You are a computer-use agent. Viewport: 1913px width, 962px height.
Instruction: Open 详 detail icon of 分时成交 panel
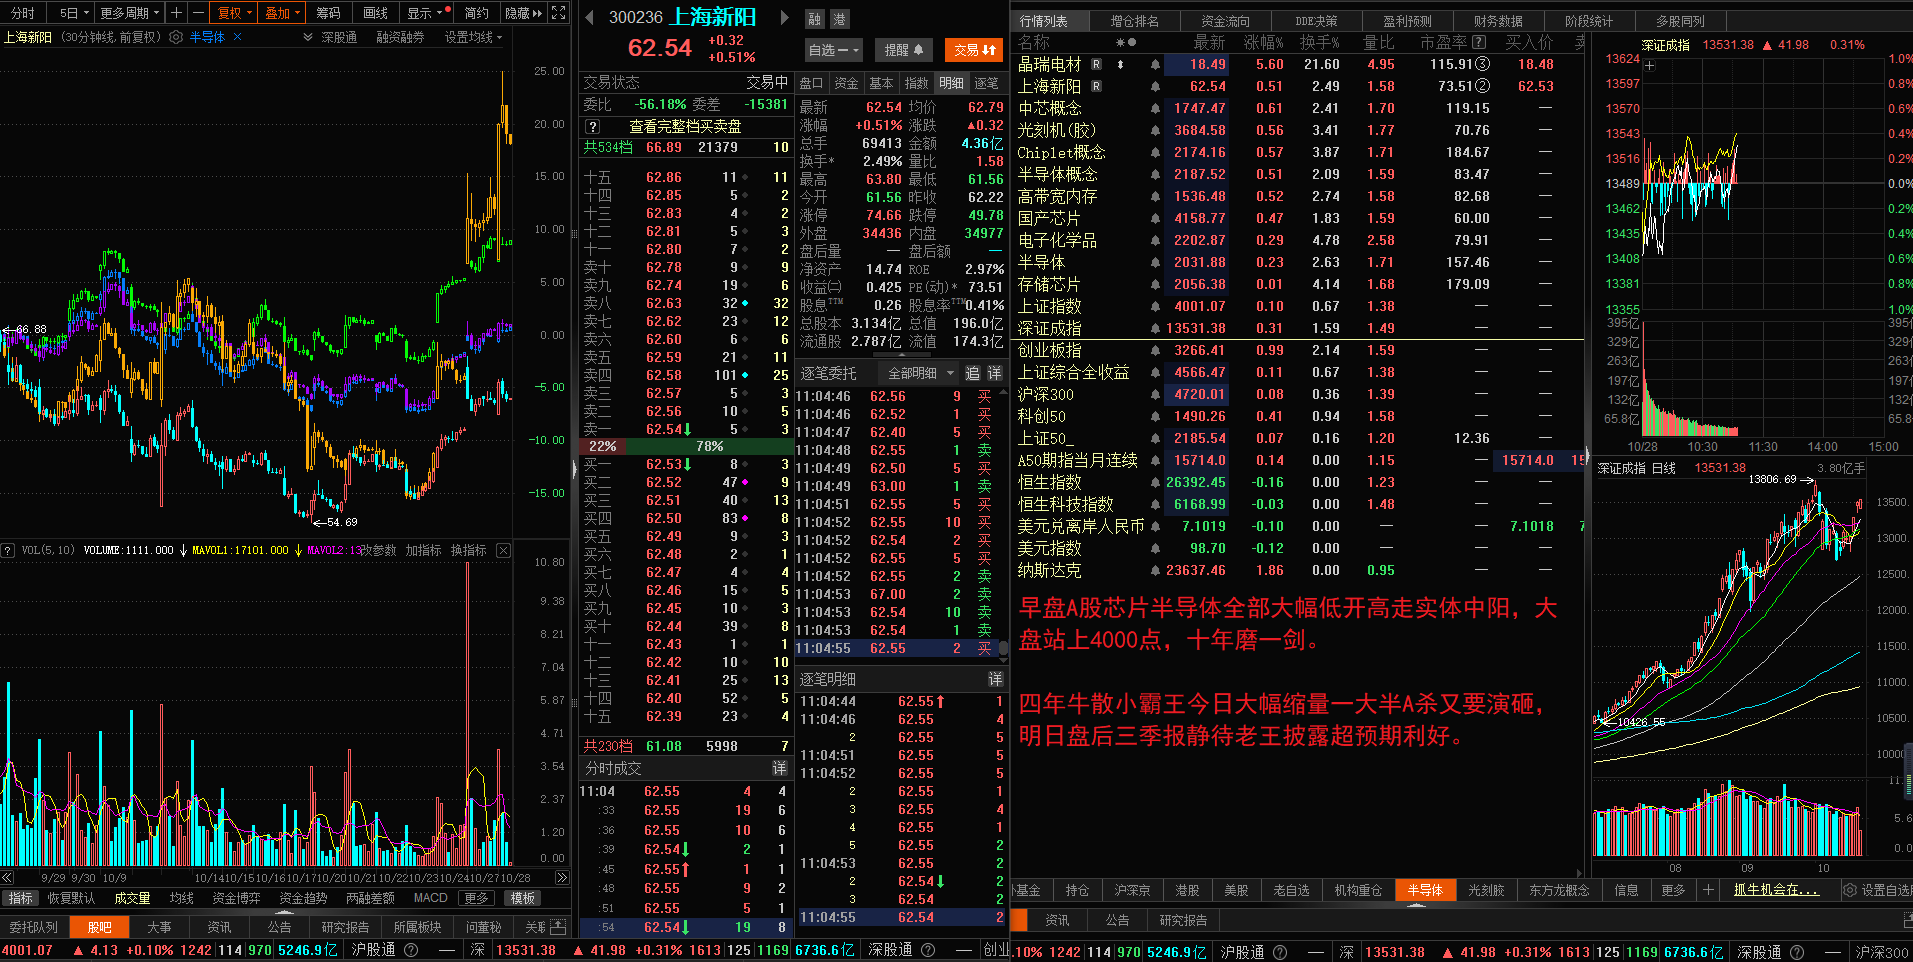point(779,768)
